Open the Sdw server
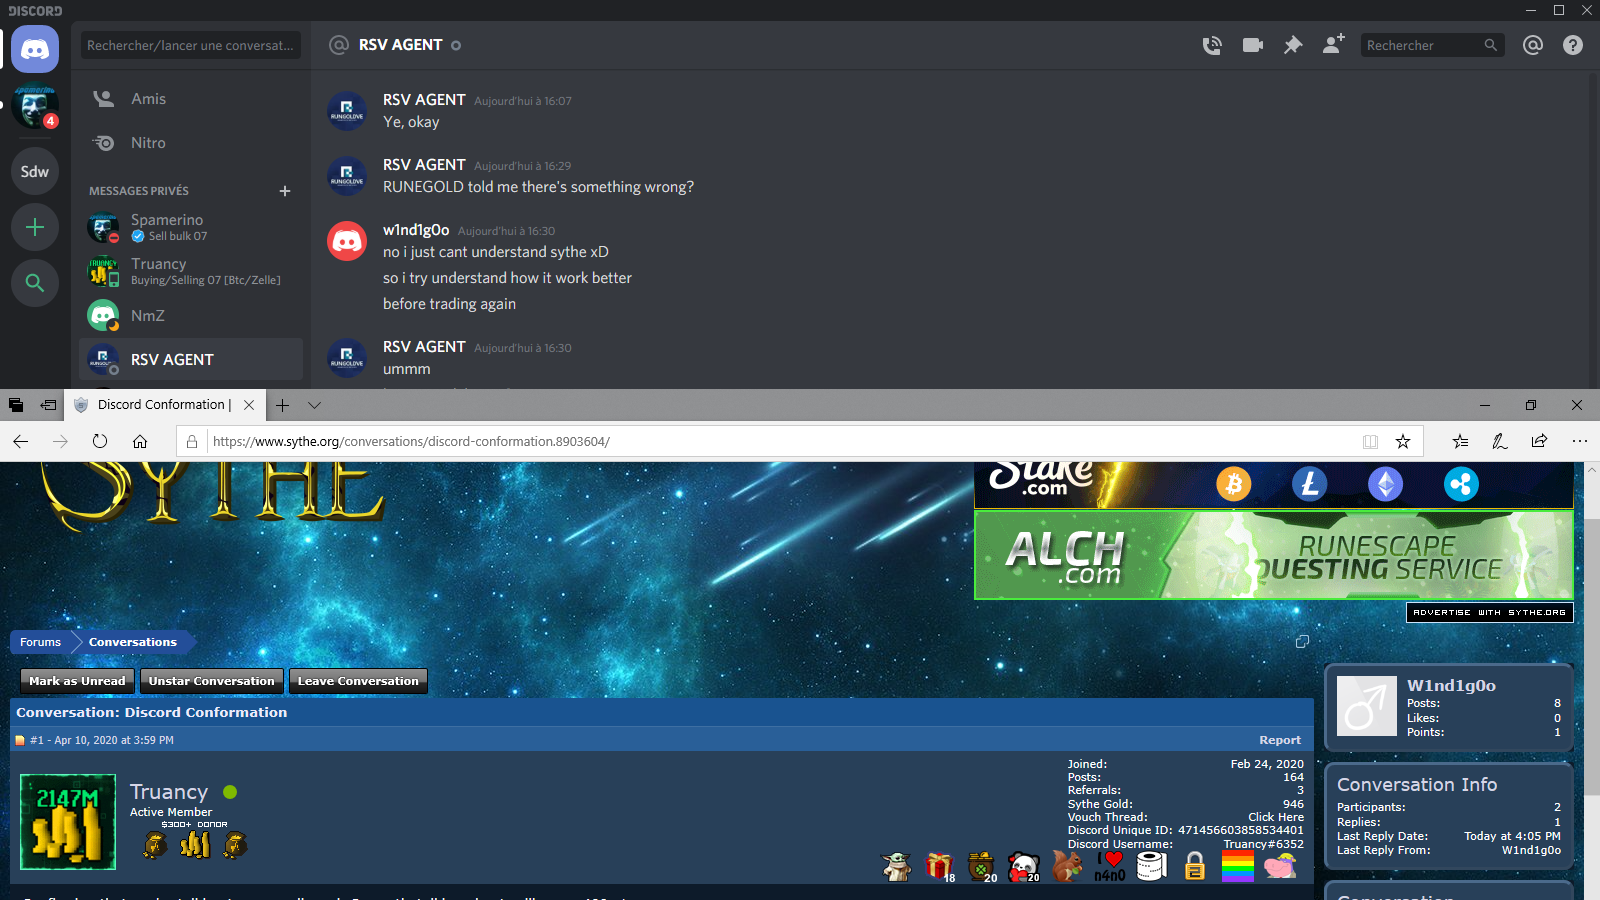 pyautogui.click(x=35, y=171)
